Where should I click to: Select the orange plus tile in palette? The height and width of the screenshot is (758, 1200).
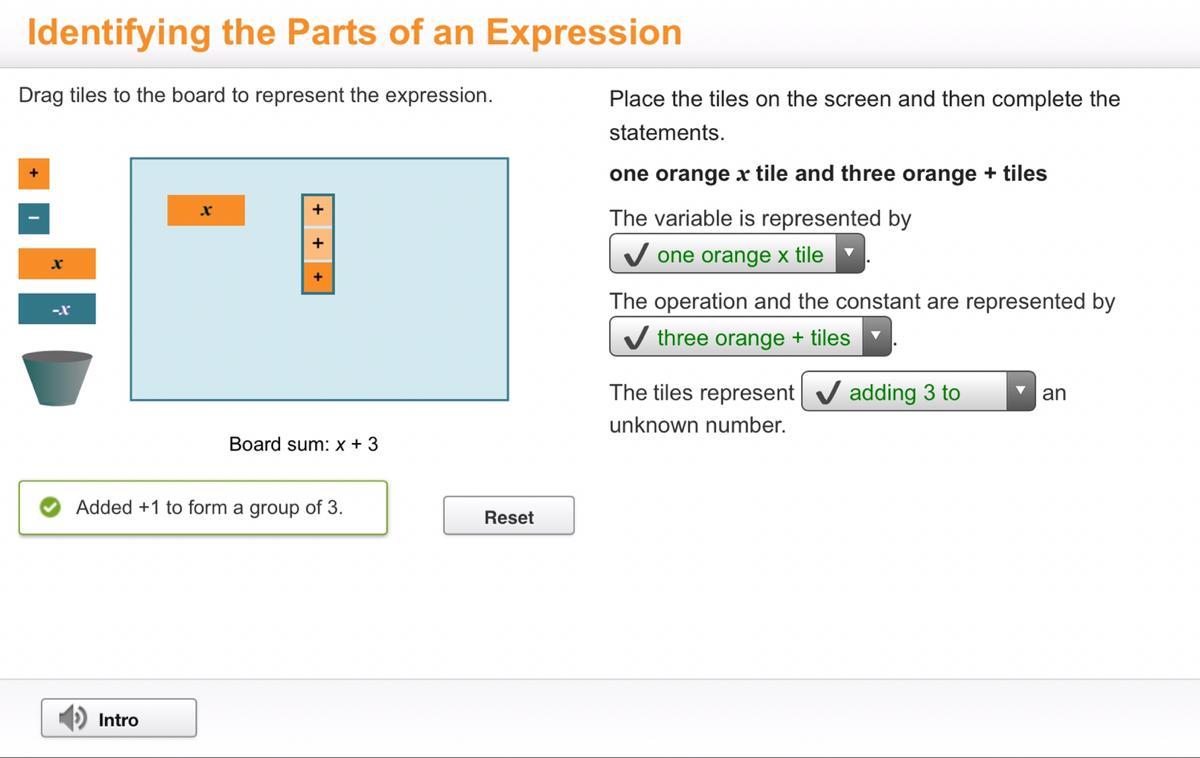[x=33, y=174]
